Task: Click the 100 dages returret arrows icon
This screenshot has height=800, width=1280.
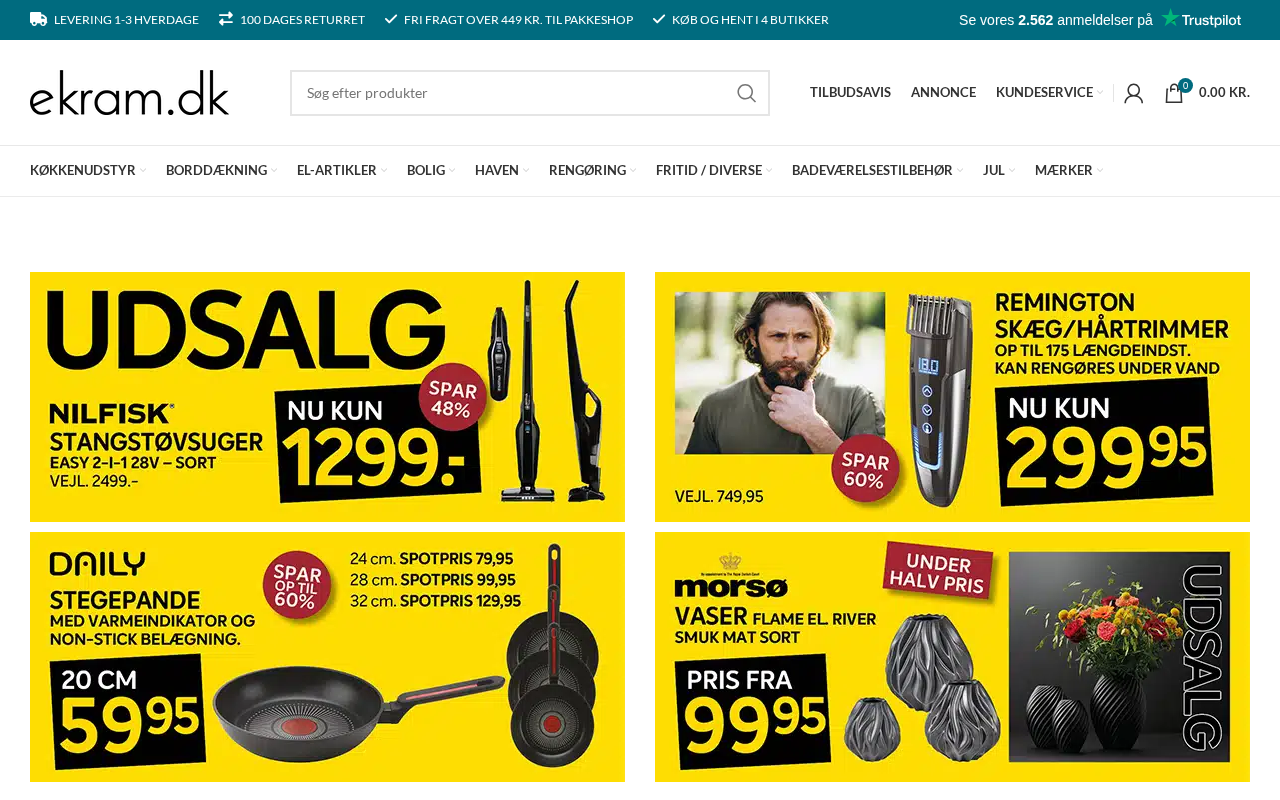Action: pyautogui.click(x=226, y=19)
